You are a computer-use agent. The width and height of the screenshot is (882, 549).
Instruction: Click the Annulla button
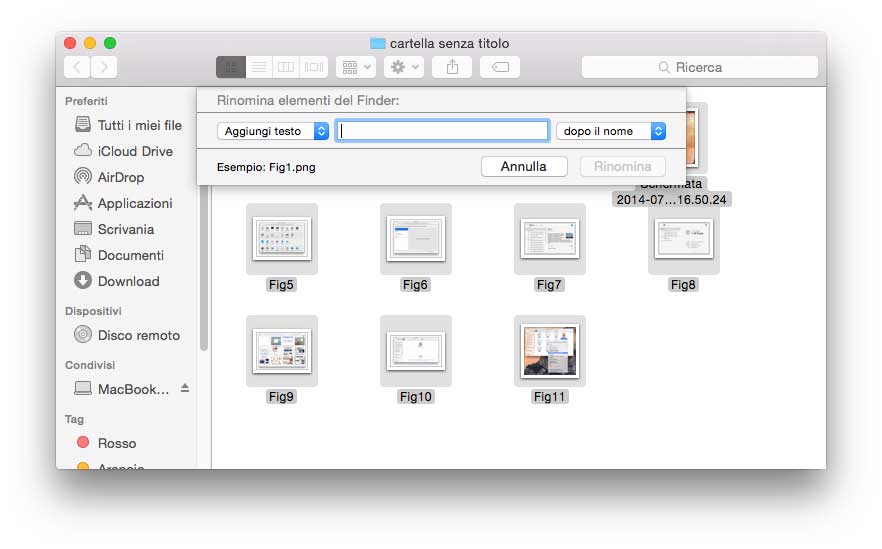(x=524, y=166)
